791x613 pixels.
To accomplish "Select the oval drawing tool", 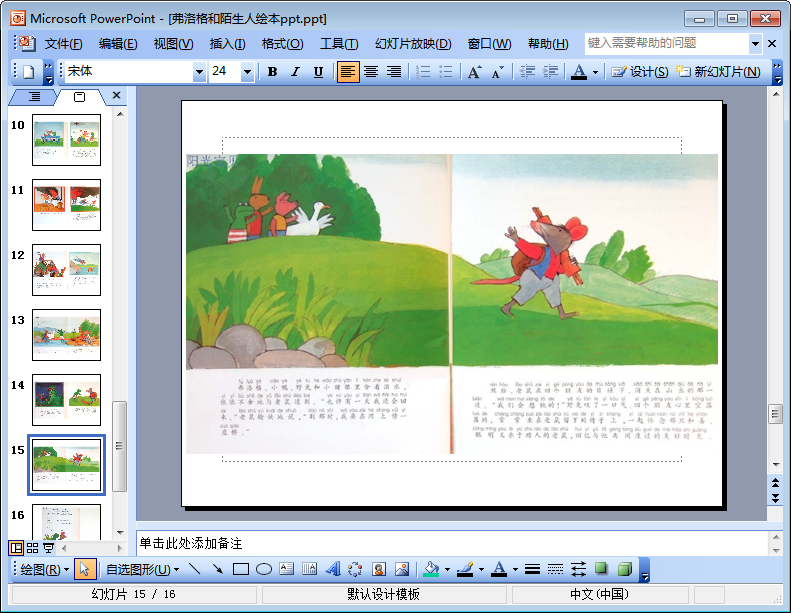I will 264,570.
